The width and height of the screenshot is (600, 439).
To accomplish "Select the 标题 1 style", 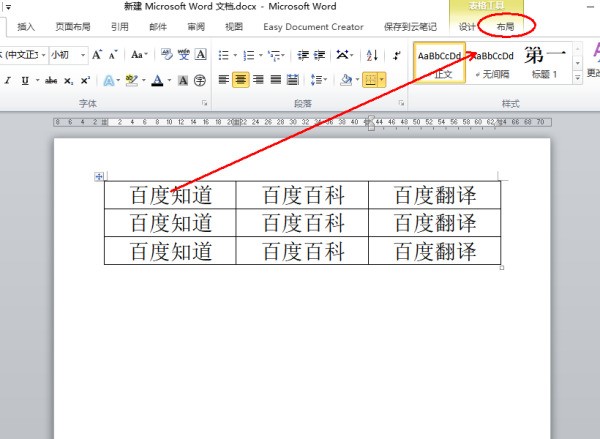I will 545,63.
